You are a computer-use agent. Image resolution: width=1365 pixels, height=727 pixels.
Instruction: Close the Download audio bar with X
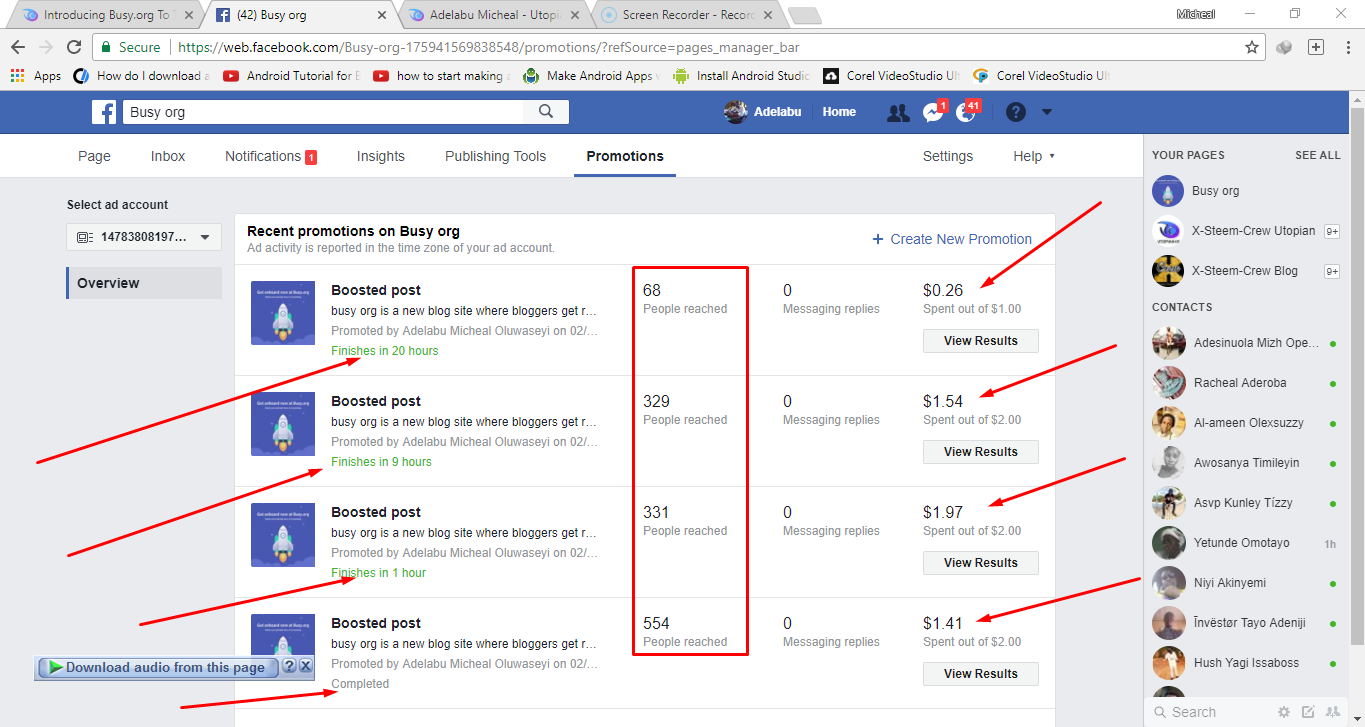[306, 666]
